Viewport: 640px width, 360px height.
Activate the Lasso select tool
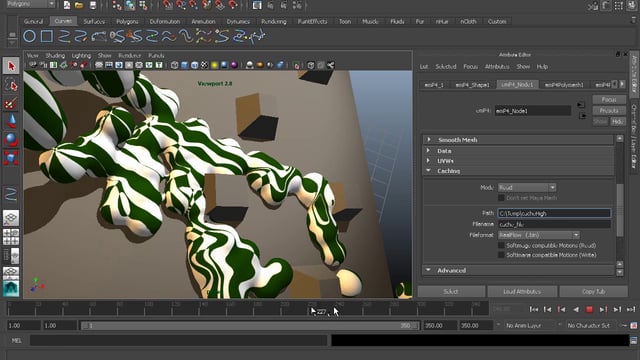[x=11, y=84]
